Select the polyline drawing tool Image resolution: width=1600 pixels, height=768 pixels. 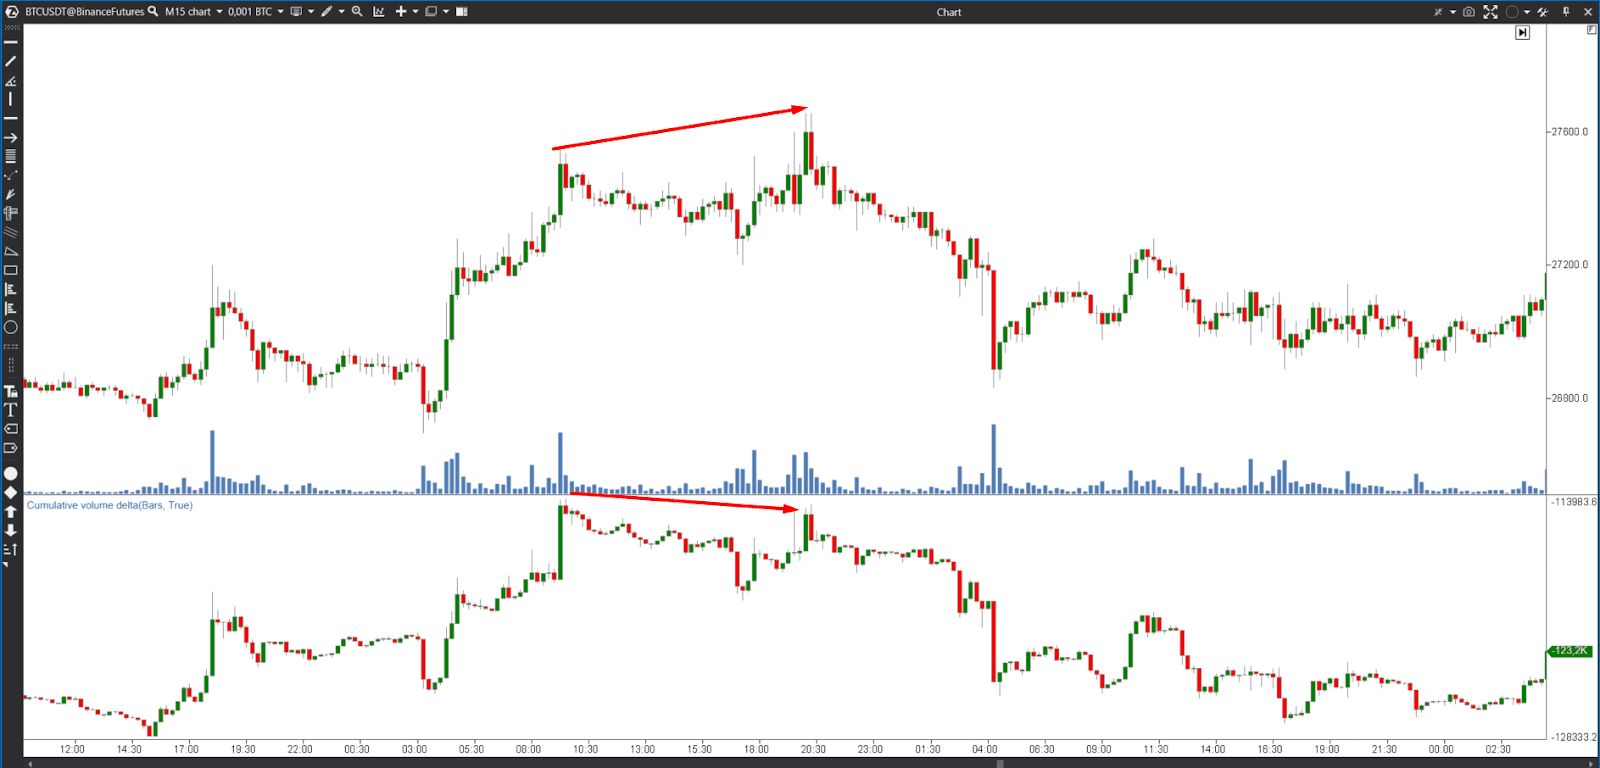click(x=11, y=175)
